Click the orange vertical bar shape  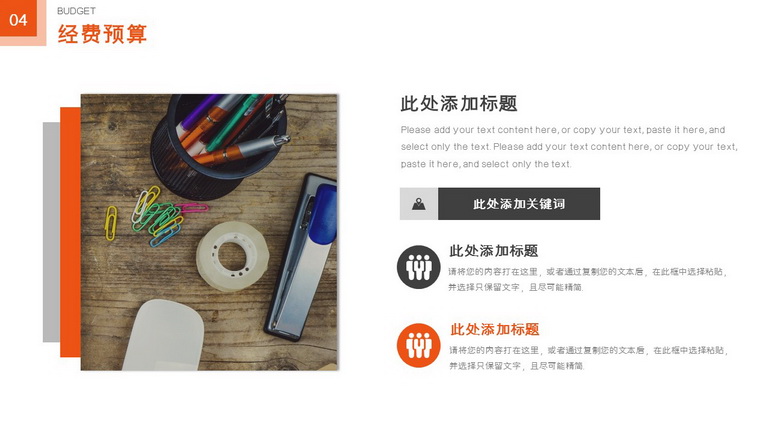(x=71, y=232)
